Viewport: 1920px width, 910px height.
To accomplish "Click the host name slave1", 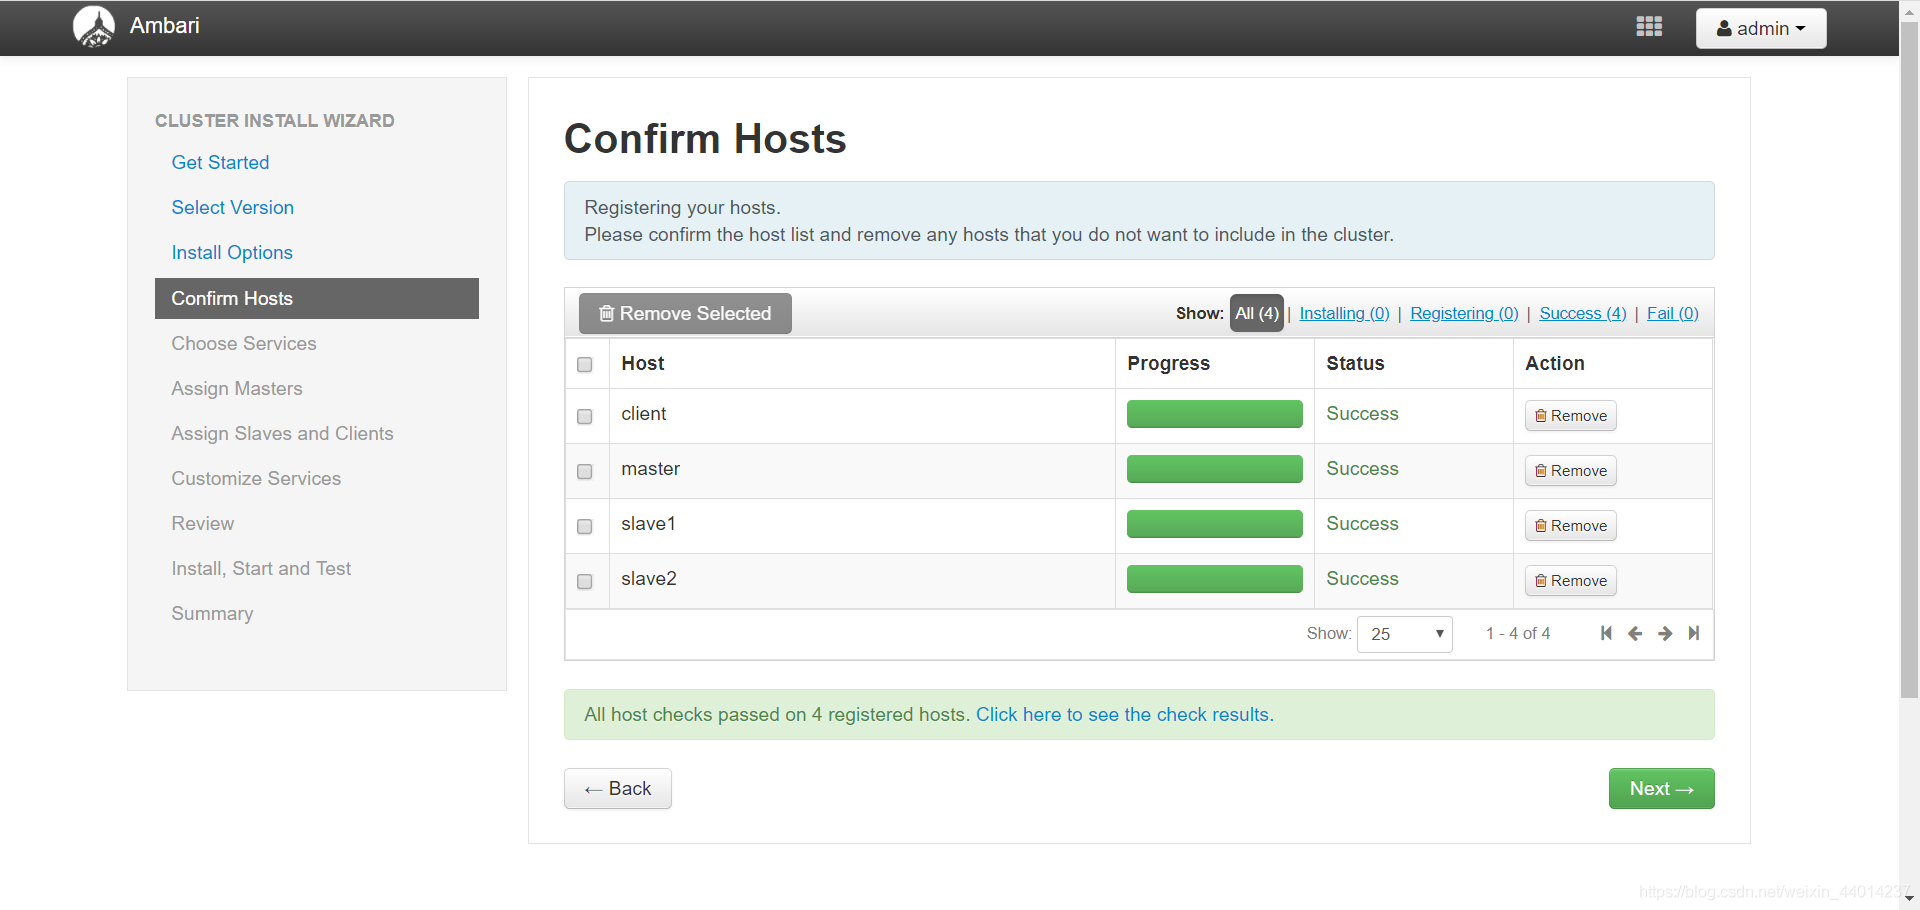I will pos(648,524).
